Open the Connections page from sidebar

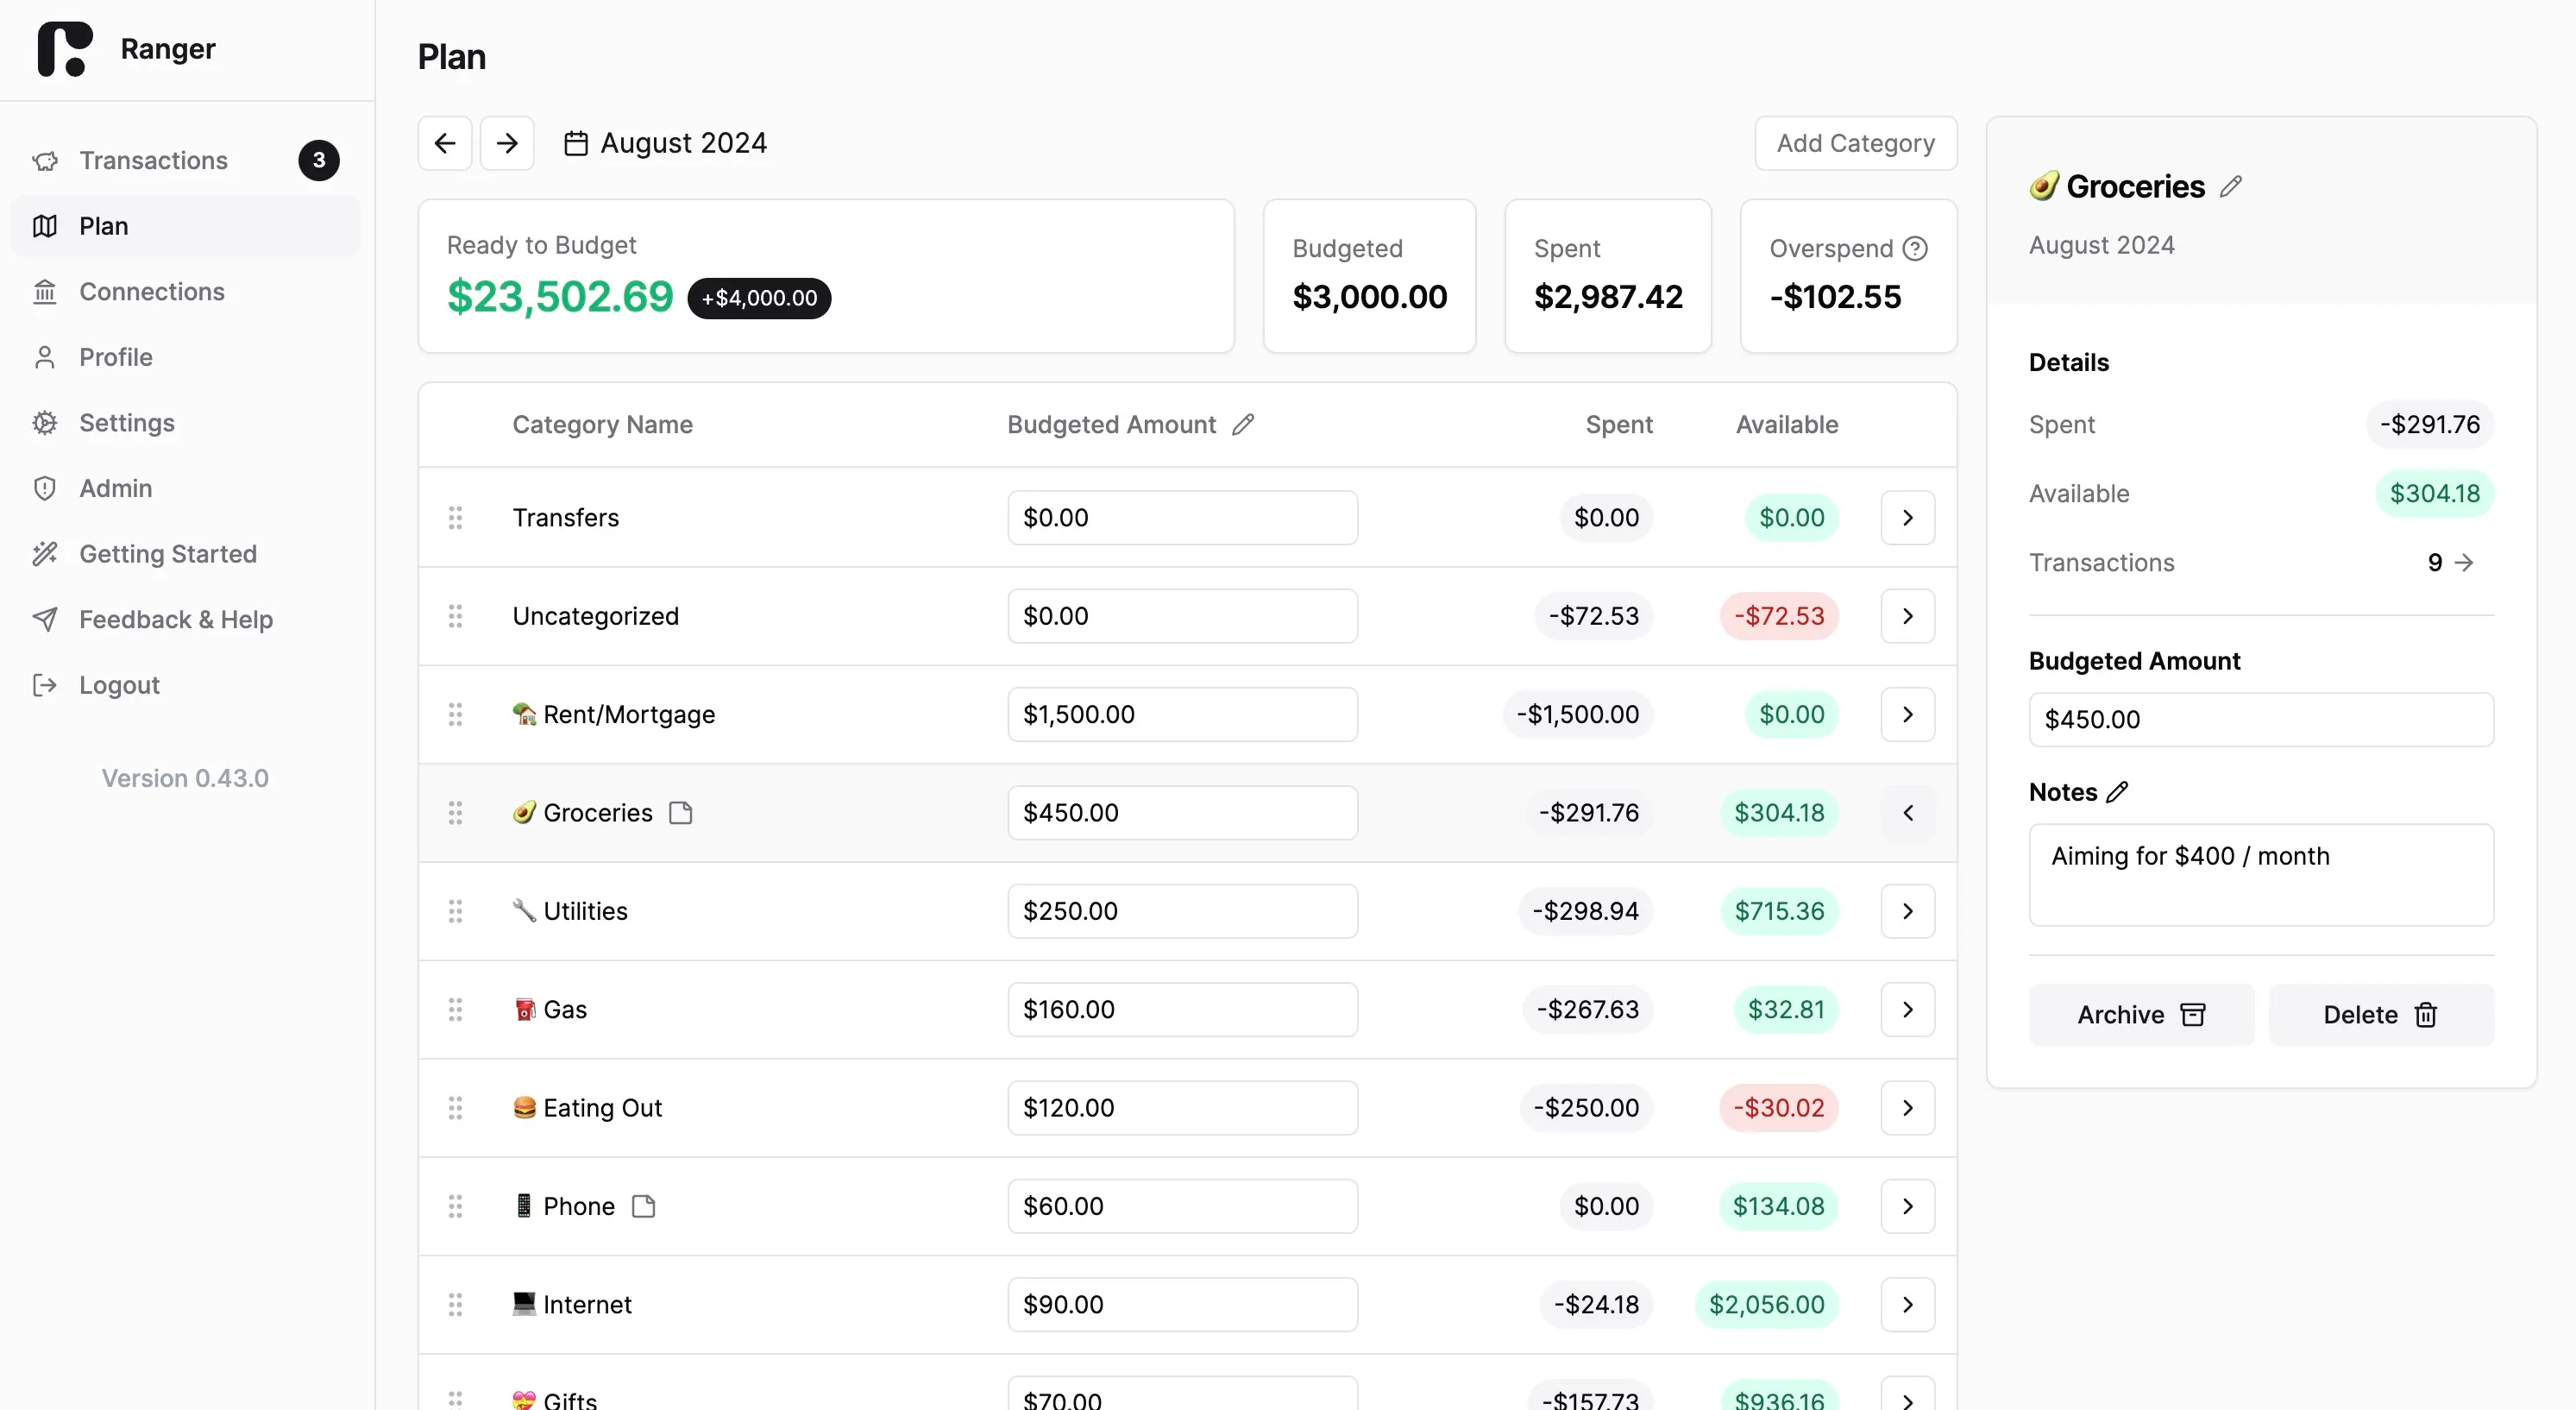(x=151, y=291)
